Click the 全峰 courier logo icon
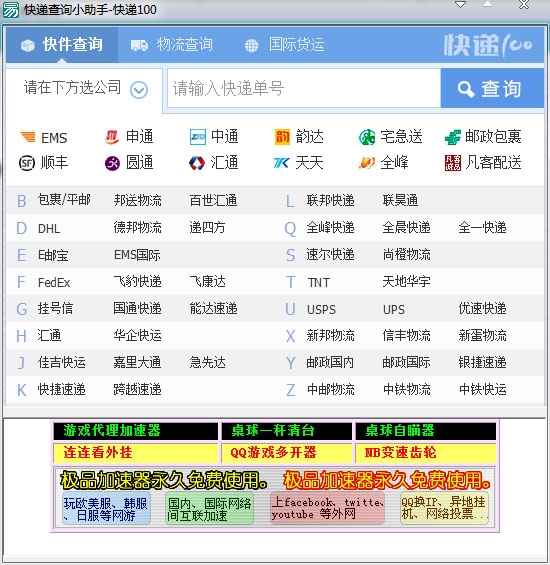Viewport: 550px width, 565px height. (367, 163)
